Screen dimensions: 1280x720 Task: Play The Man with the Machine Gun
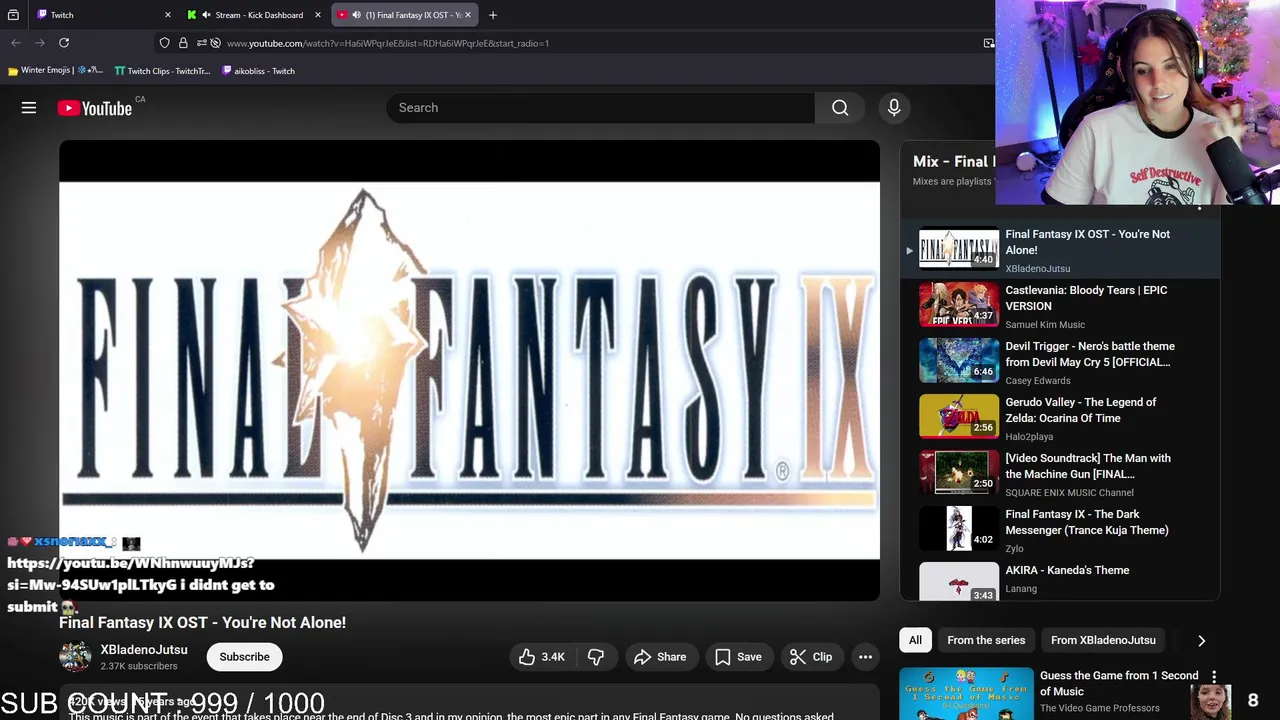tap(1060, 474)
